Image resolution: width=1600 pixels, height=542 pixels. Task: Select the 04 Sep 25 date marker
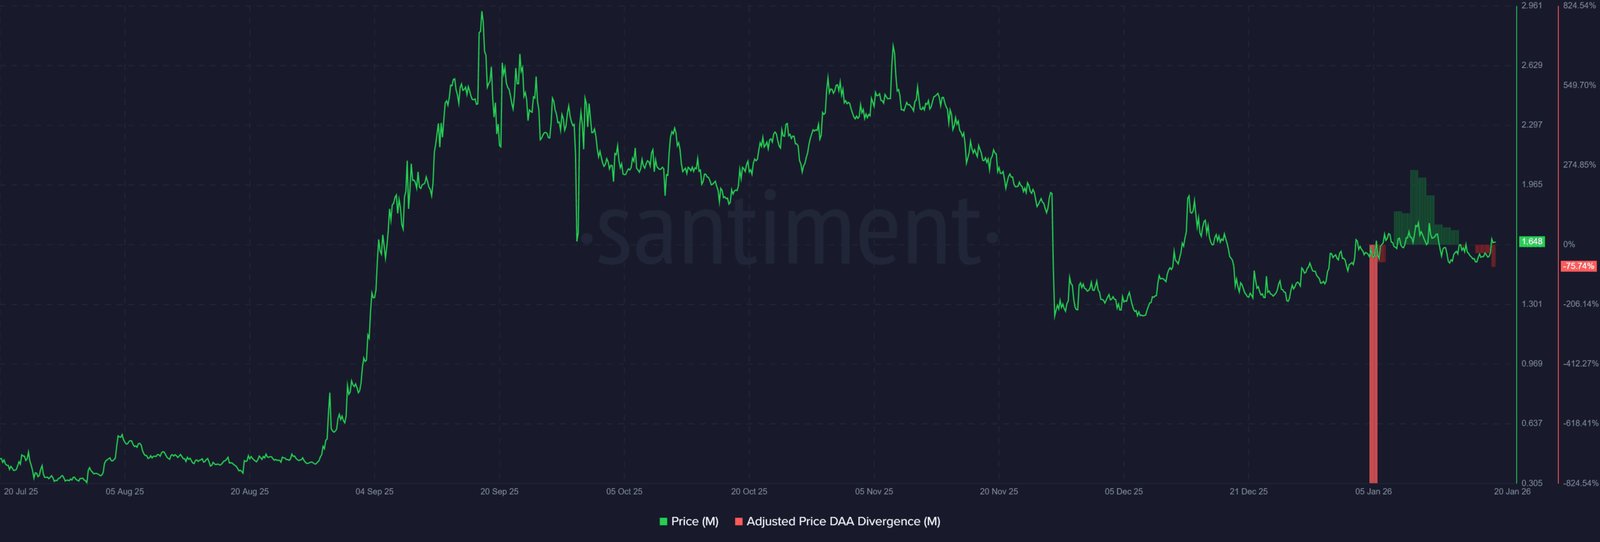(x=375, y=492)
